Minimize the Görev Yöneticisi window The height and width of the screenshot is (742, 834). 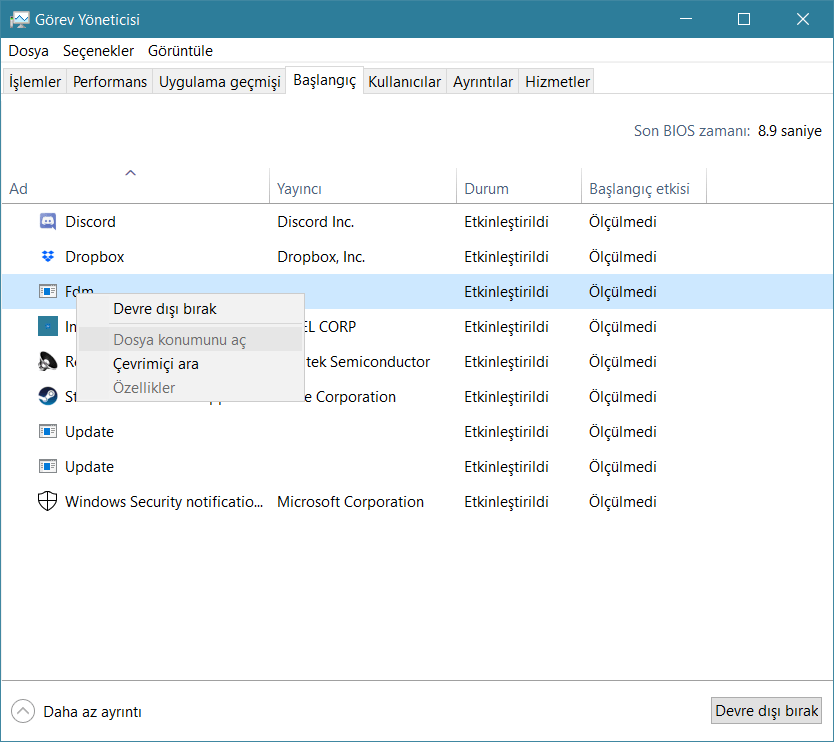(686, 19)
